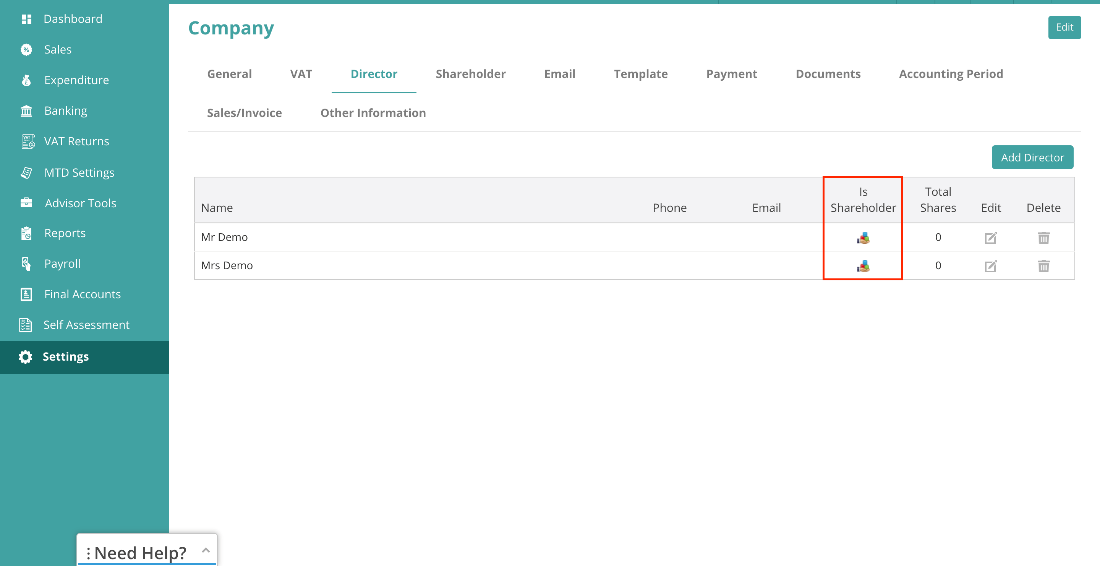Click the Self Assessment checklist icon
1100x566 pixels.
[x=27, y=325]
